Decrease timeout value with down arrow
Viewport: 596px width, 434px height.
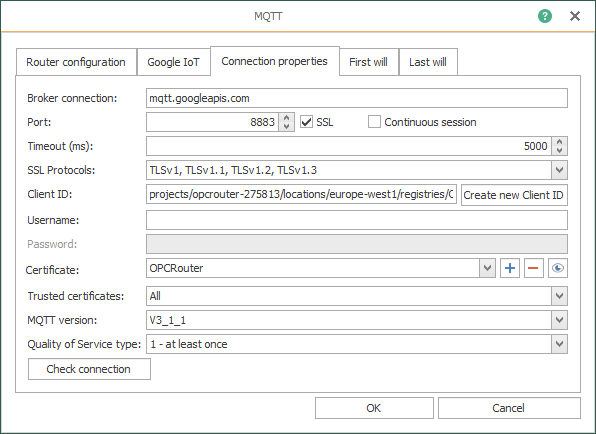click(x=559, y=150)
